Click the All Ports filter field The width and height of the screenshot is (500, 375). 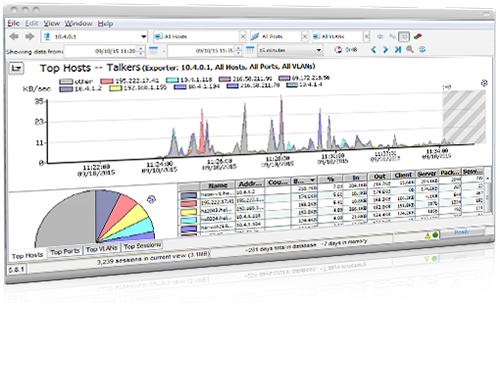pos(276,36)
